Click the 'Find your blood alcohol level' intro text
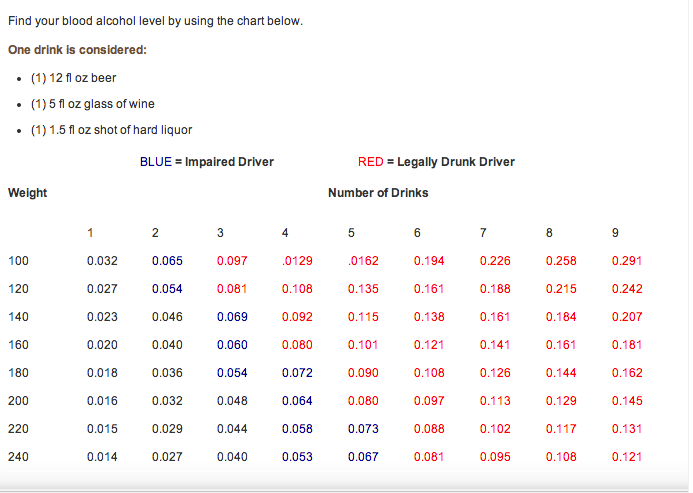Image resolution: width=693 pixels, height=493 pixels. click(154, 21)
